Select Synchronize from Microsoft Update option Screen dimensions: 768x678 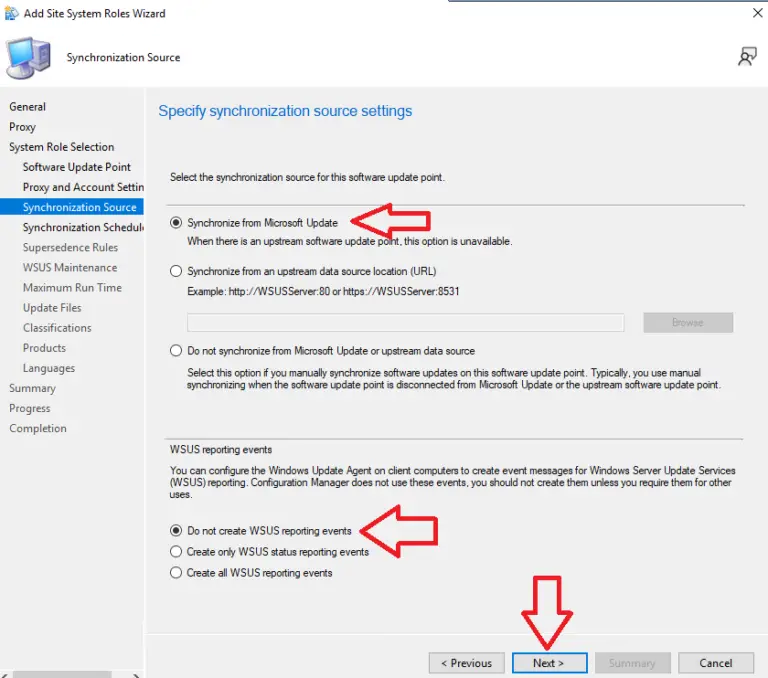pyautogui.click(x=177, y=223)
